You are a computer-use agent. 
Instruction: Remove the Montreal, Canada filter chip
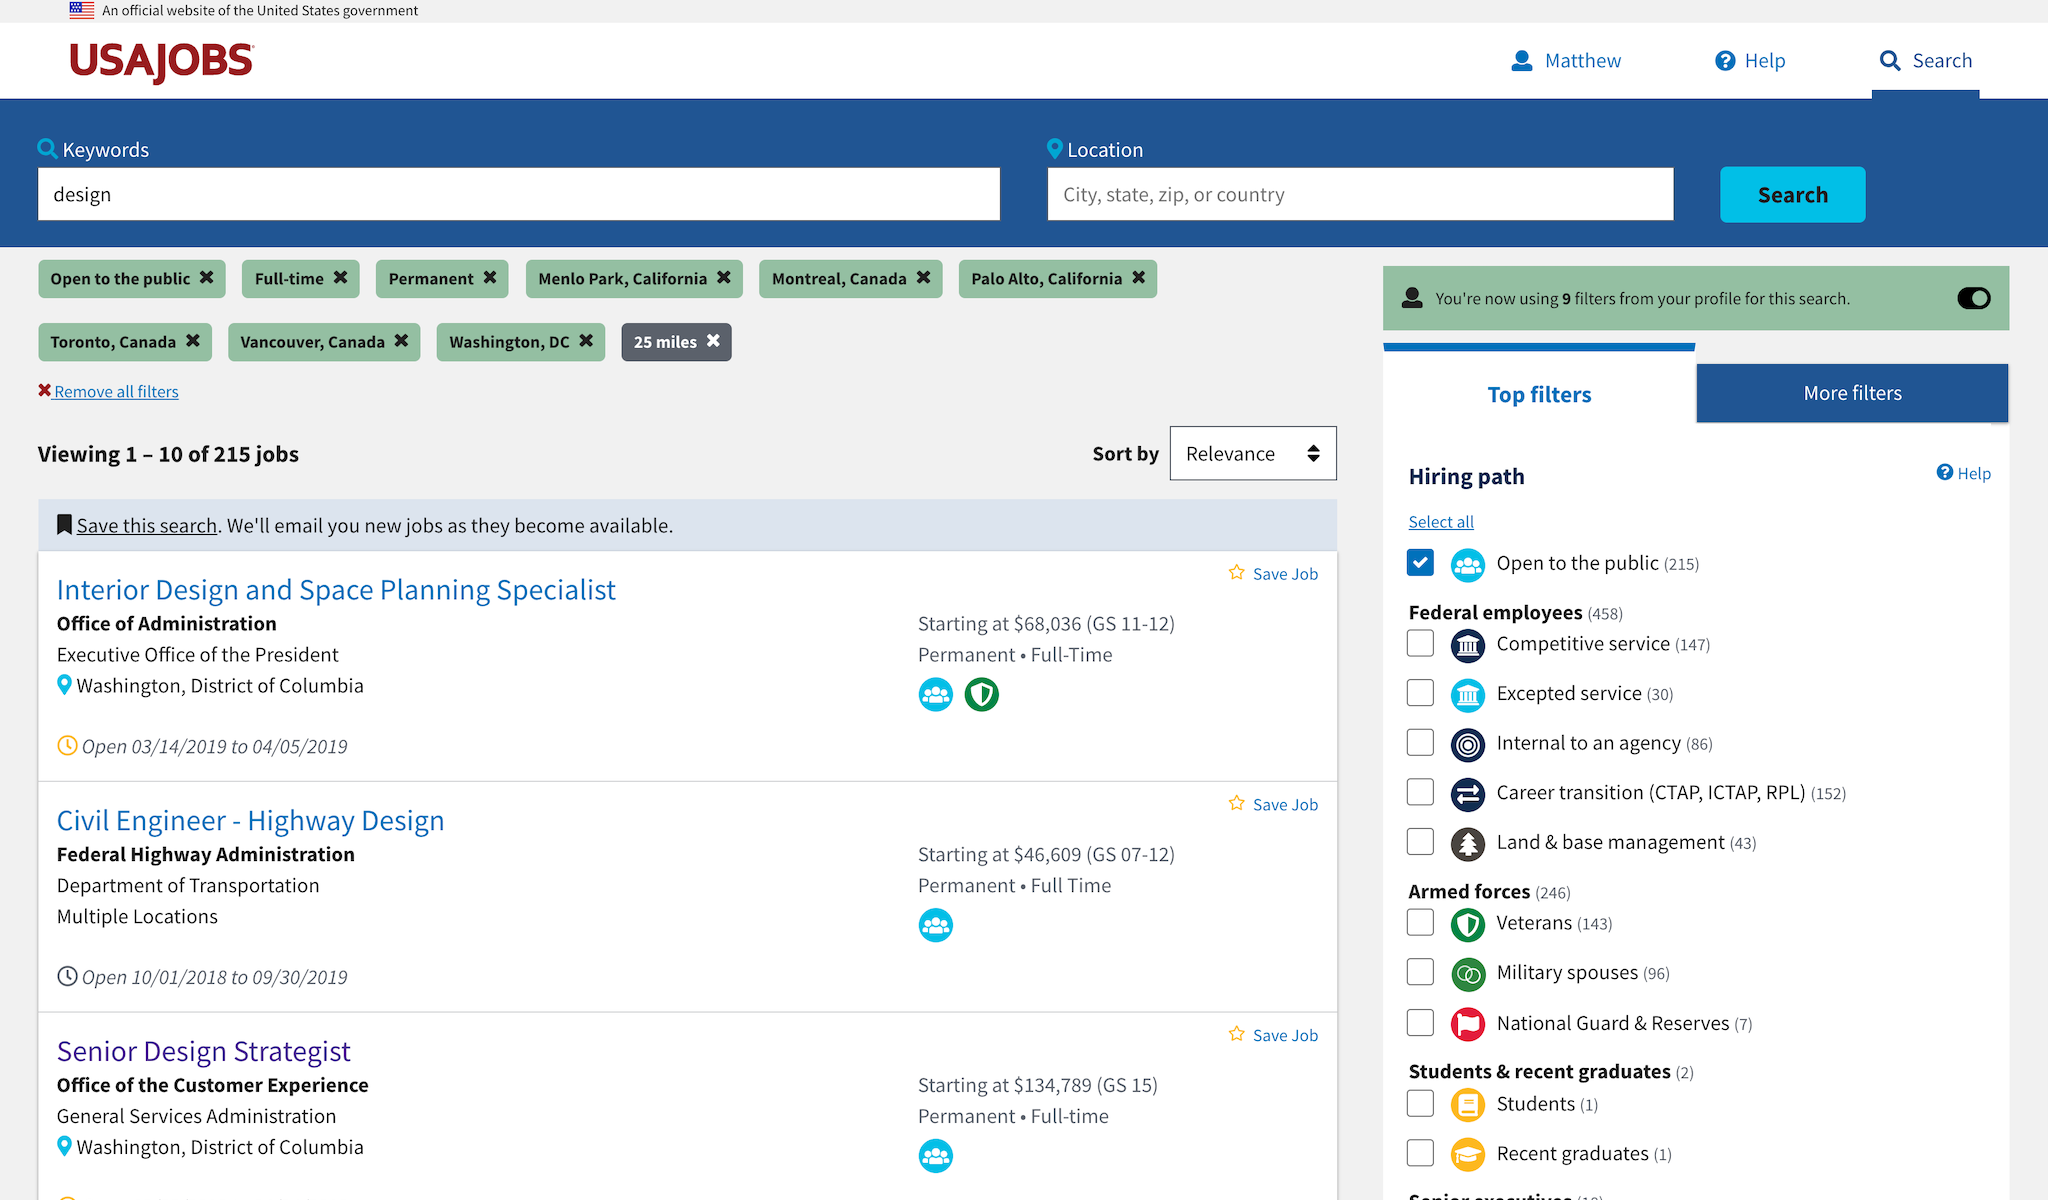point(923,278)
